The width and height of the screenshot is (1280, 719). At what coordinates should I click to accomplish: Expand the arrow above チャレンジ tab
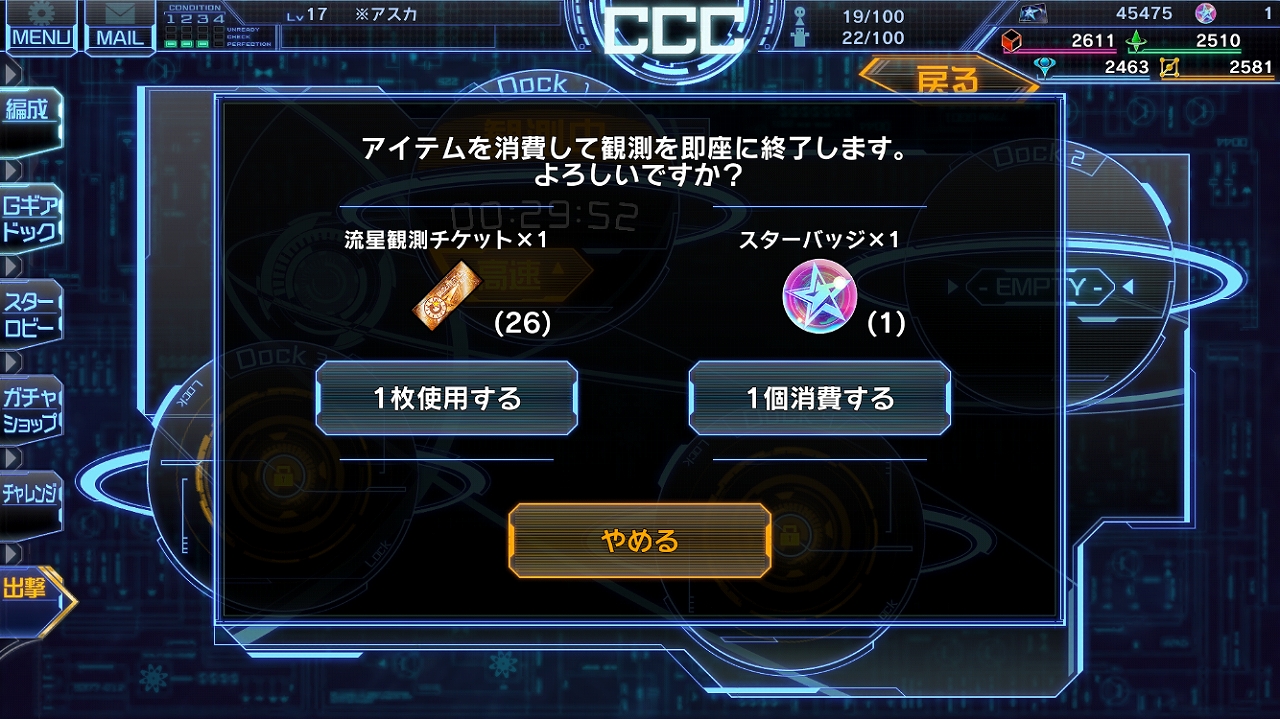(x=13, y=457)
